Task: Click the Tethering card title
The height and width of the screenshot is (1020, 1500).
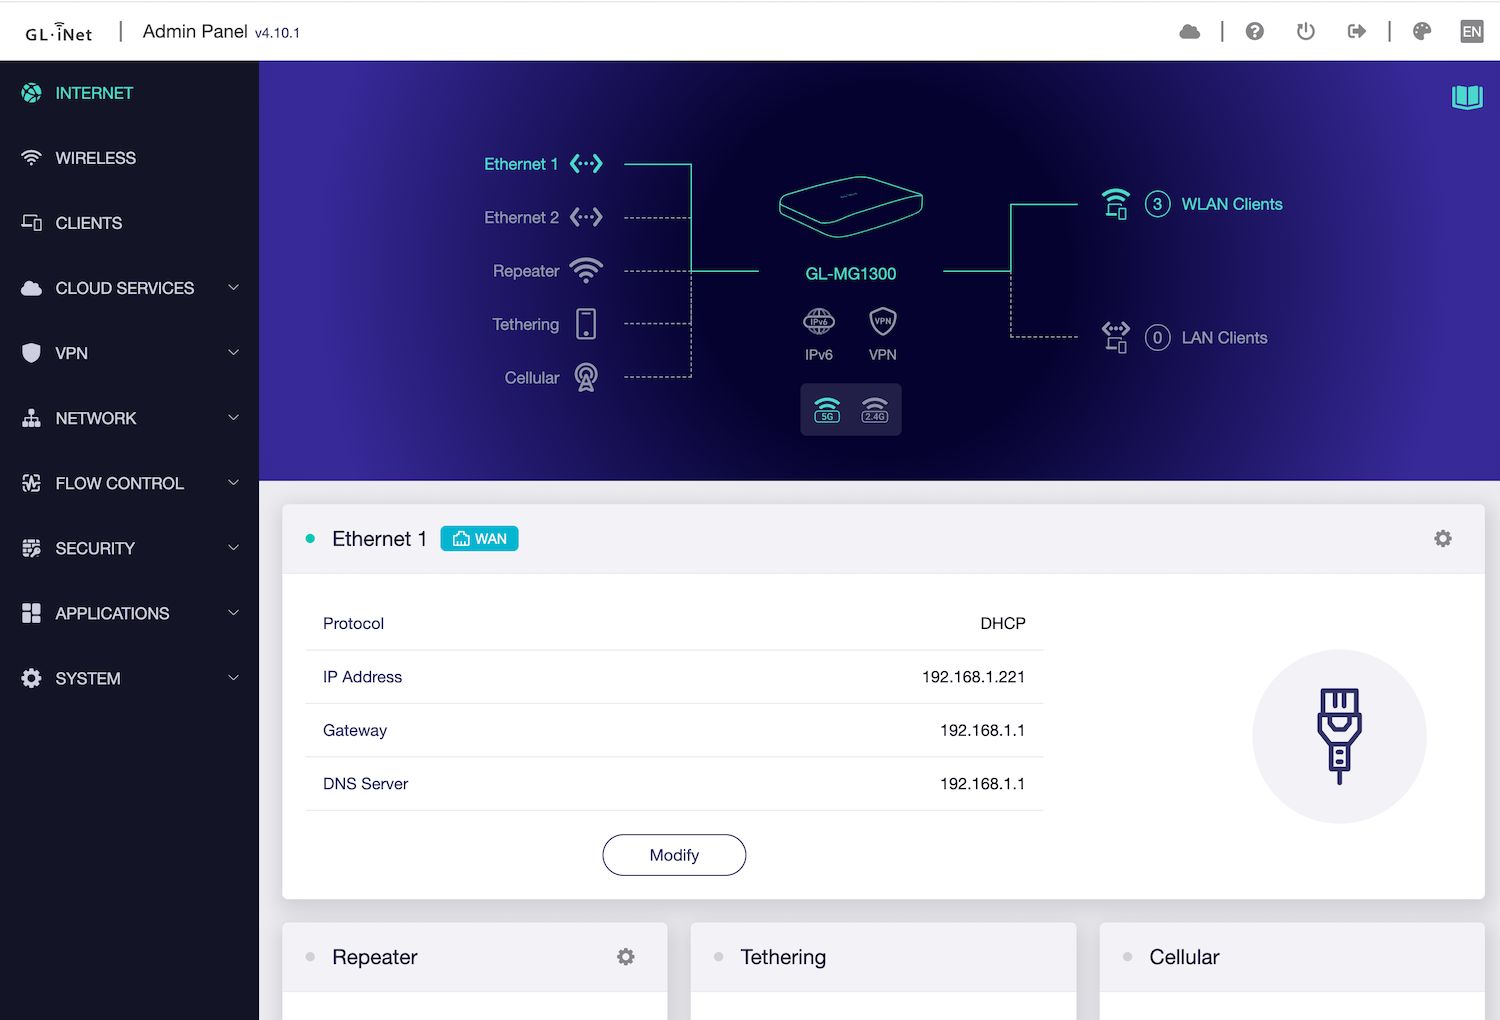Action: coord(783,957)
